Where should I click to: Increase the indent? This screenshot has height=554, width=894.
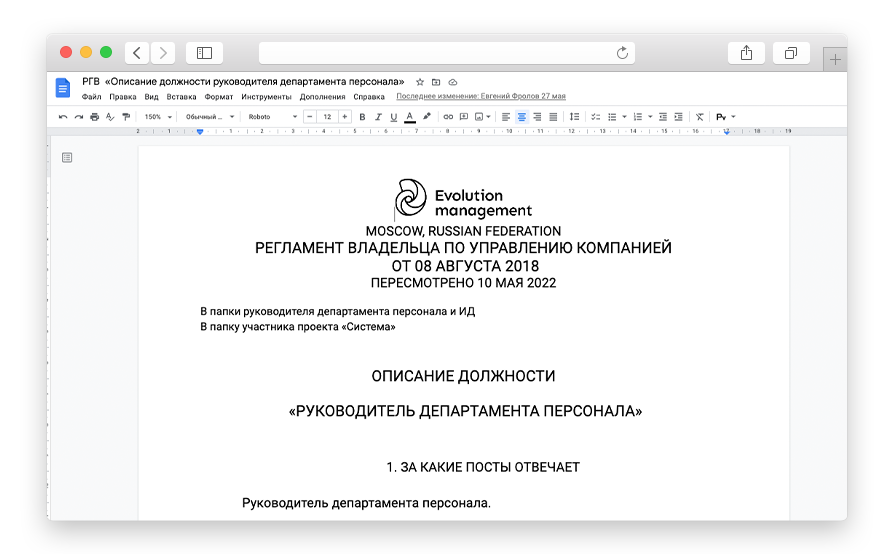click(678, 117)
